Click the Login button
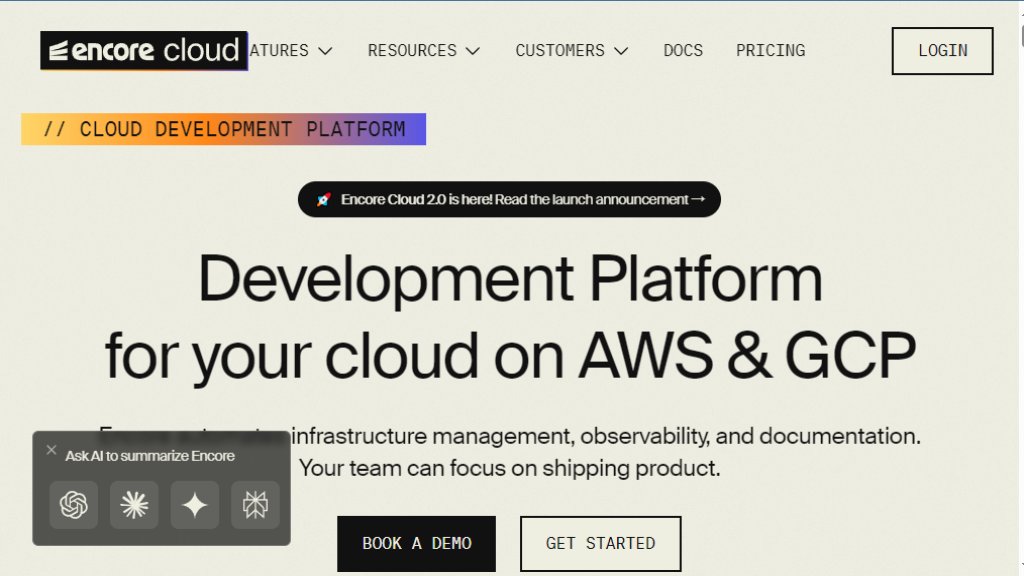 (942, 51)
